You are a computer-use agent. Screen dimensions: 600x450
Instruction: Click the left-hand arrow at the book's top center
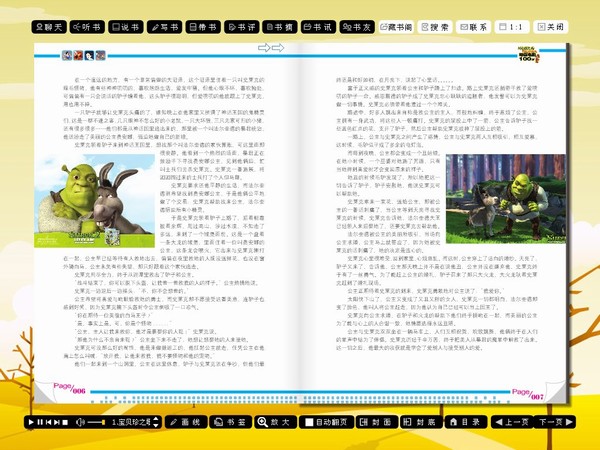tap(264, 47)
